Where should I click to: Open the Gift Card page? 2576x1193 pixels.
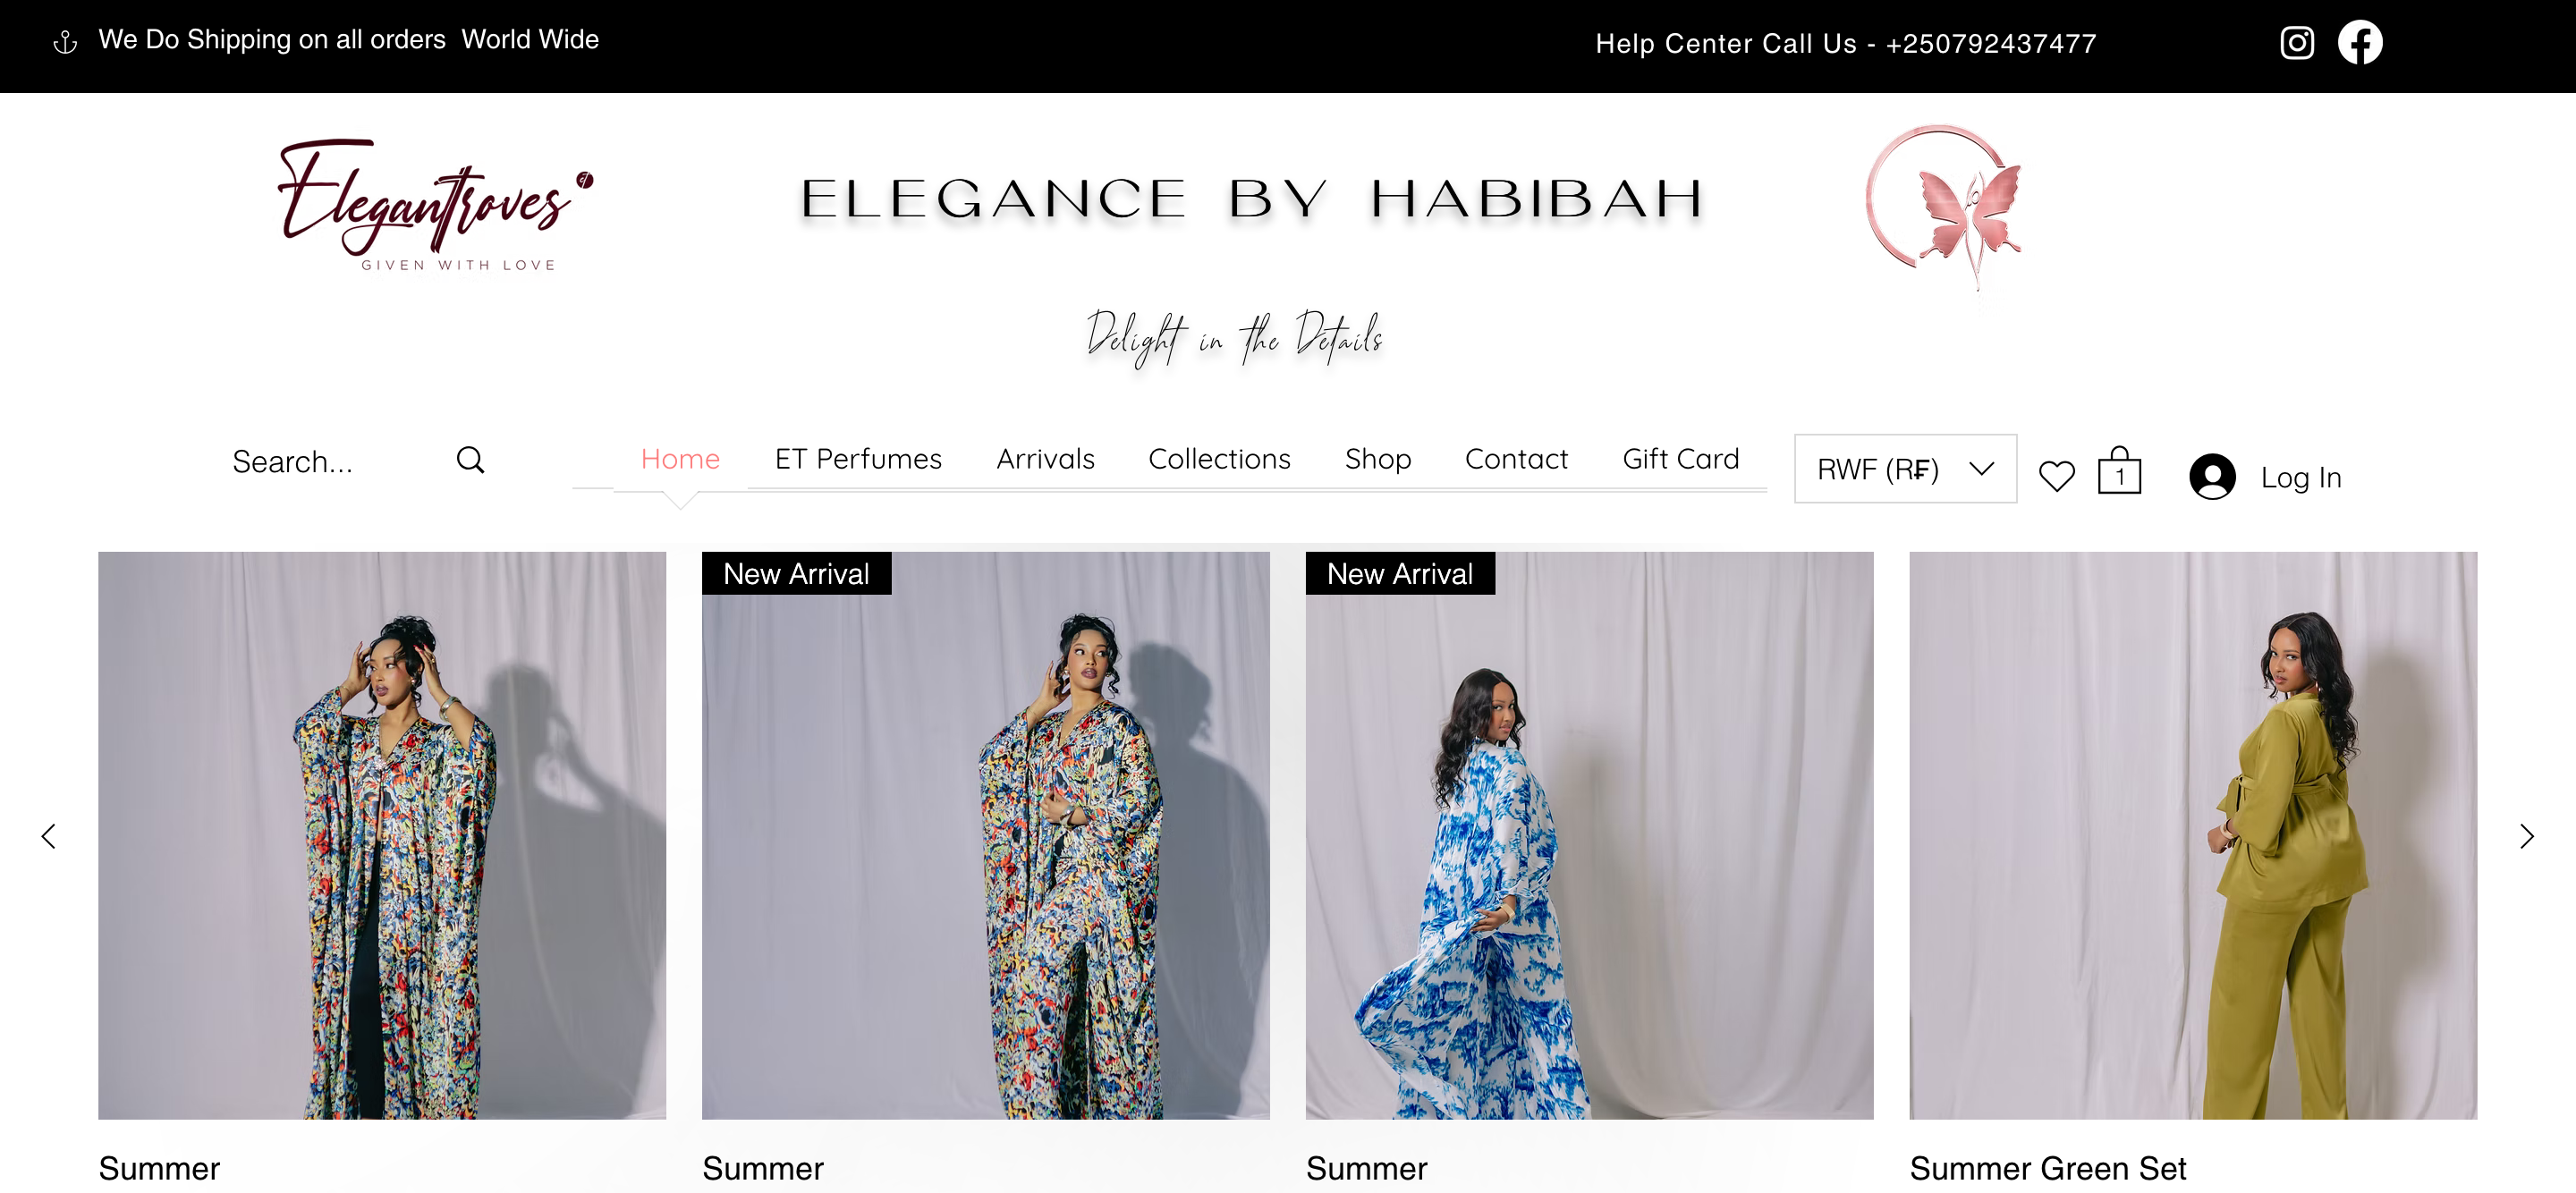(1680, 459)
